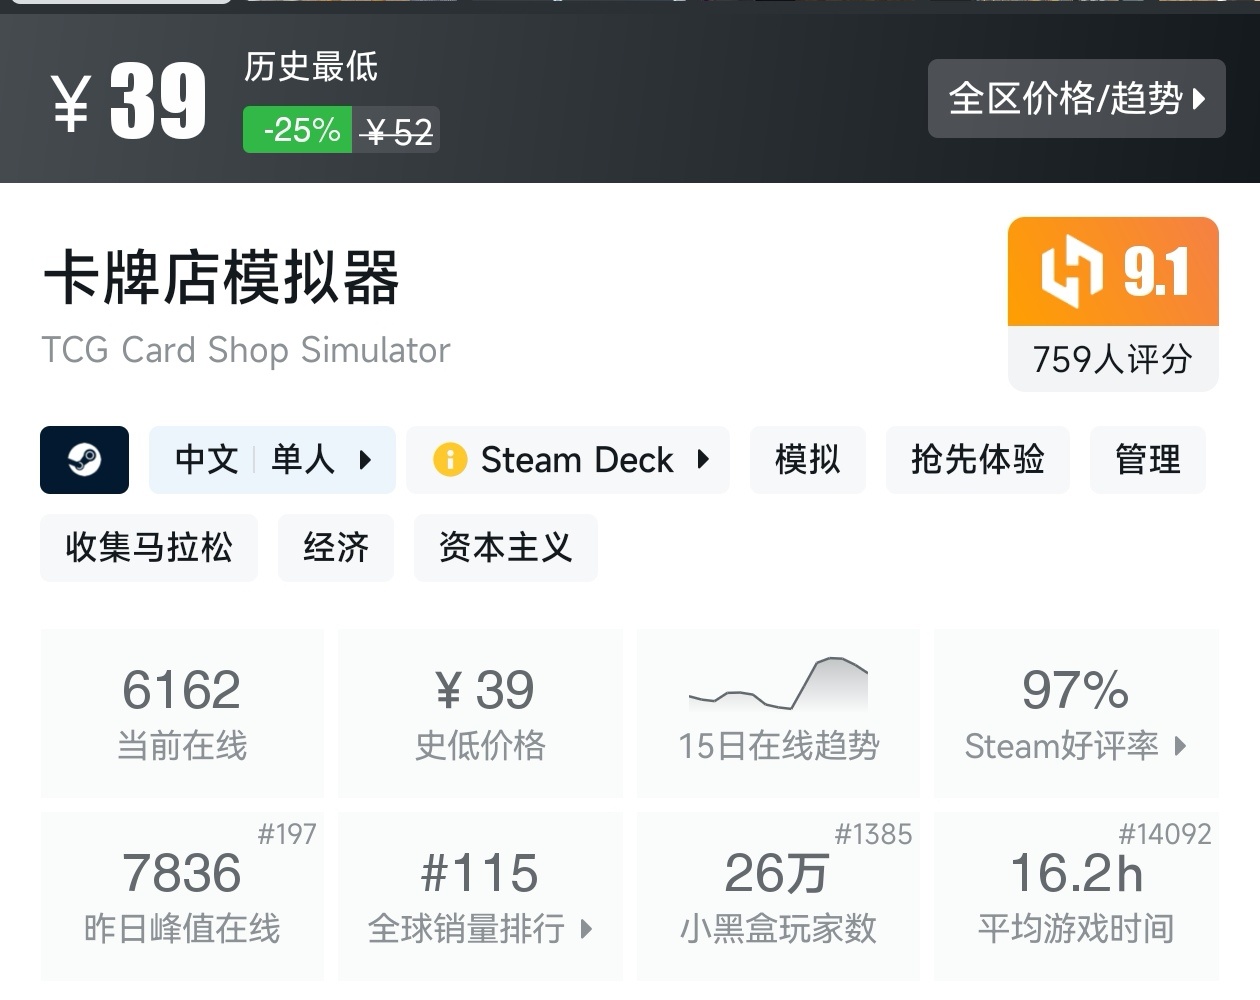
Task: Click the Xiaoheihe score logo icon
Action: (1072, 271)
